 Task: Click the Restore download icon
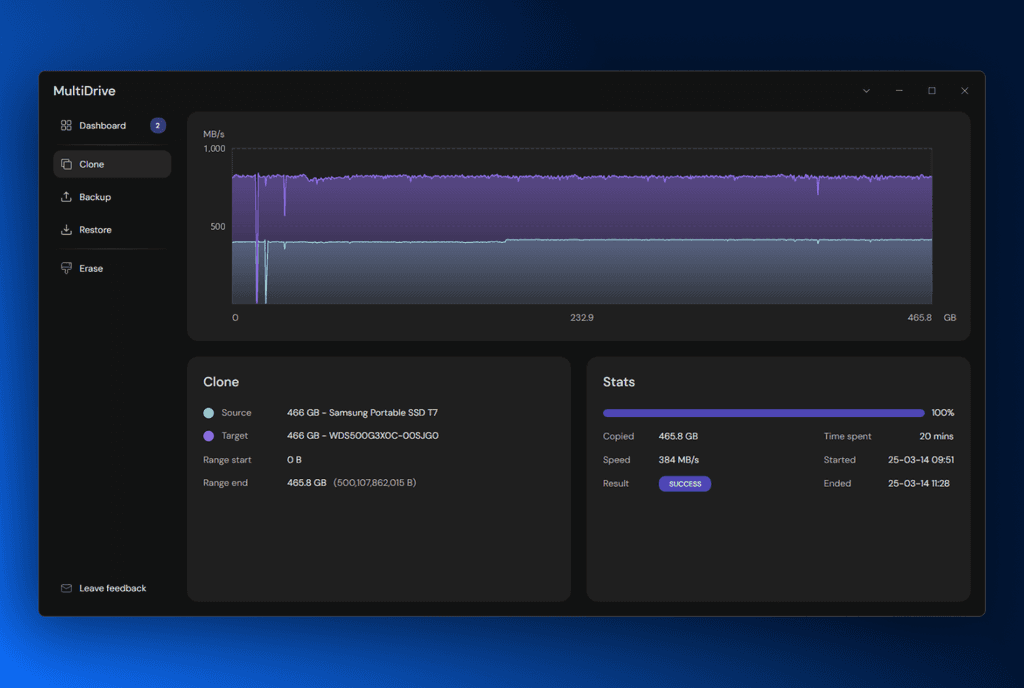point(66,229)
